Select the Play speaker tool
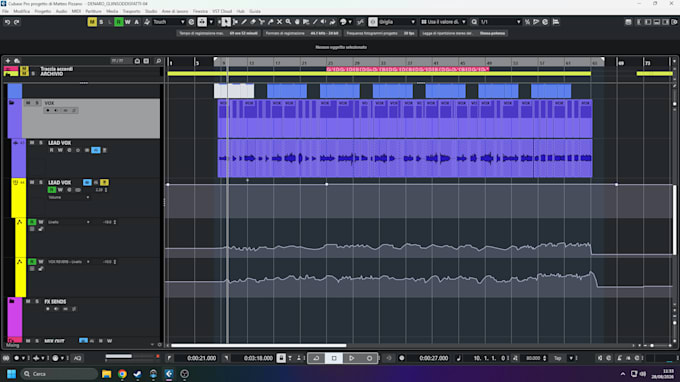Viewport: 680px width, 382px height. click(x=324, y=22)
